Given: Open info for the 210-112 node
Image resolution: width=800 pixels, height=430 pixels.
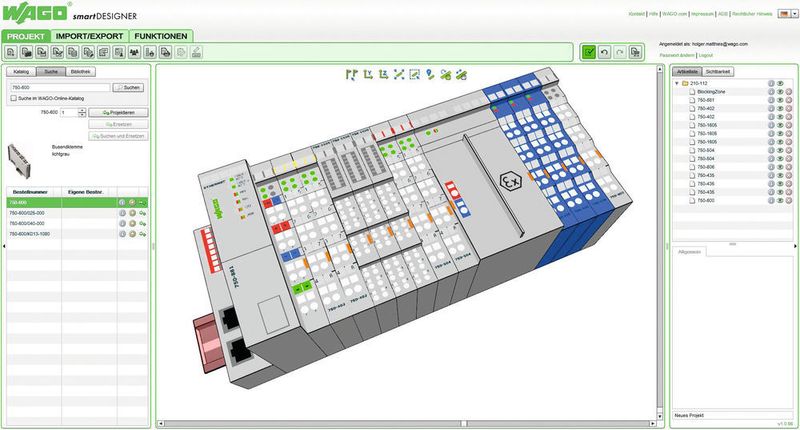Looking at the screenshot, I should coord(771,83).
